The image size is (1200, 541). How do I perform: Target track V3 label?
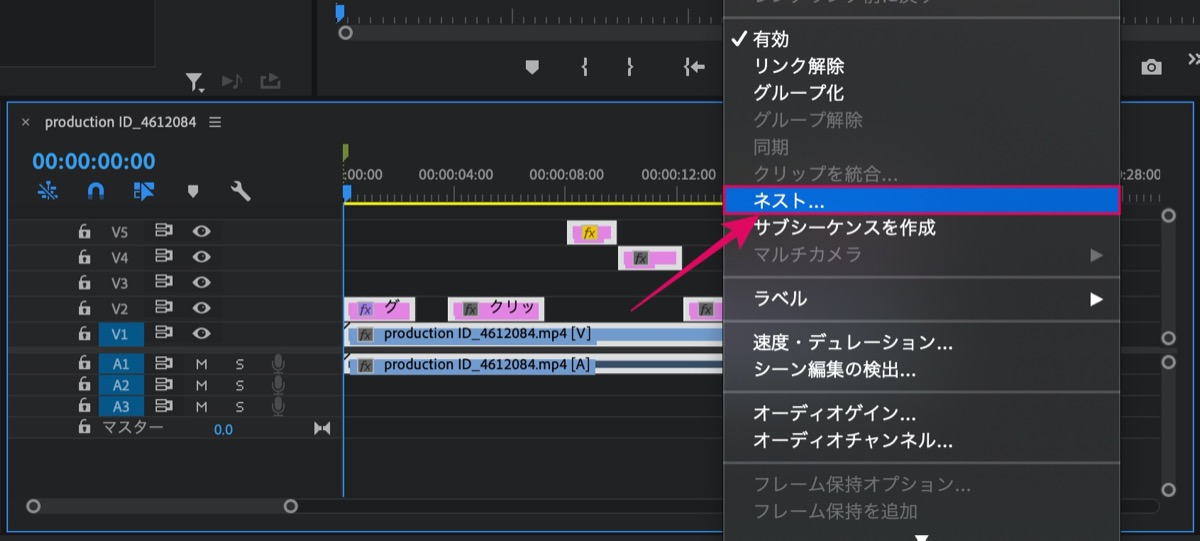(120, 283)
